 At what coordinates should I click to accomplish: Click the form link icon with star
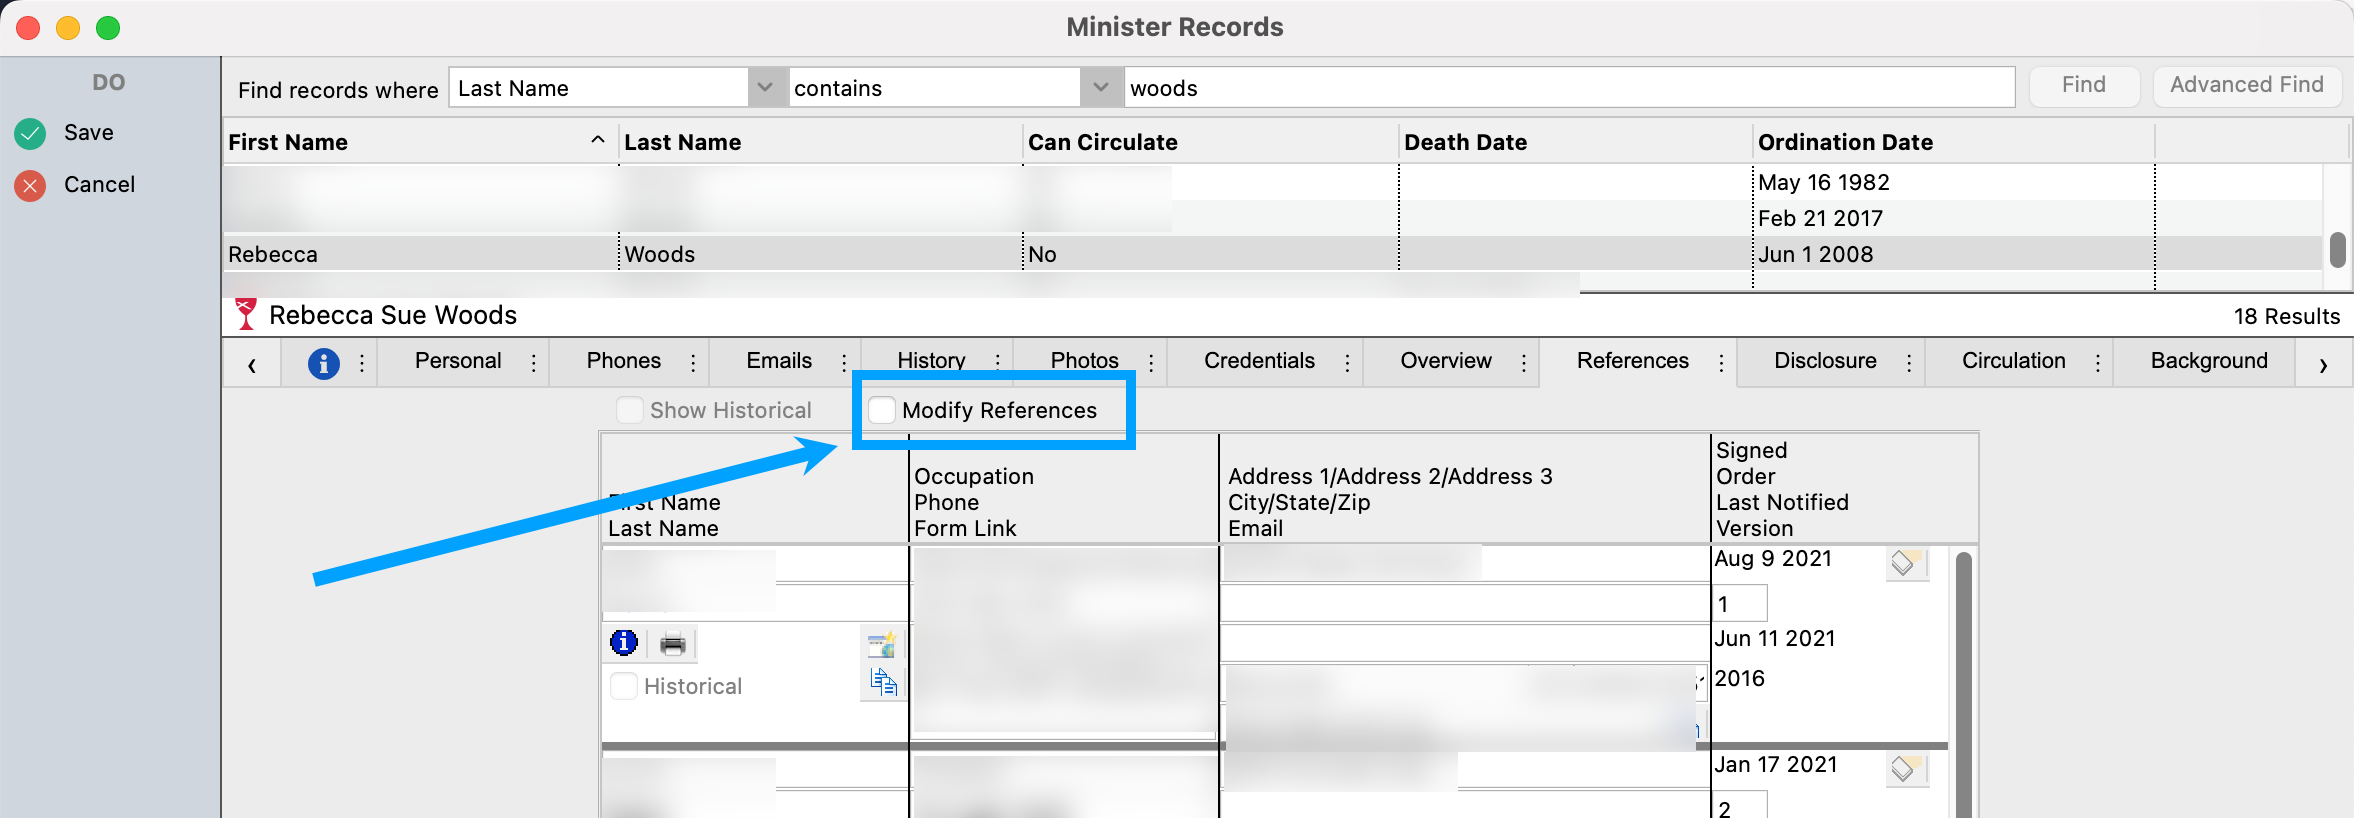point(881,644)
